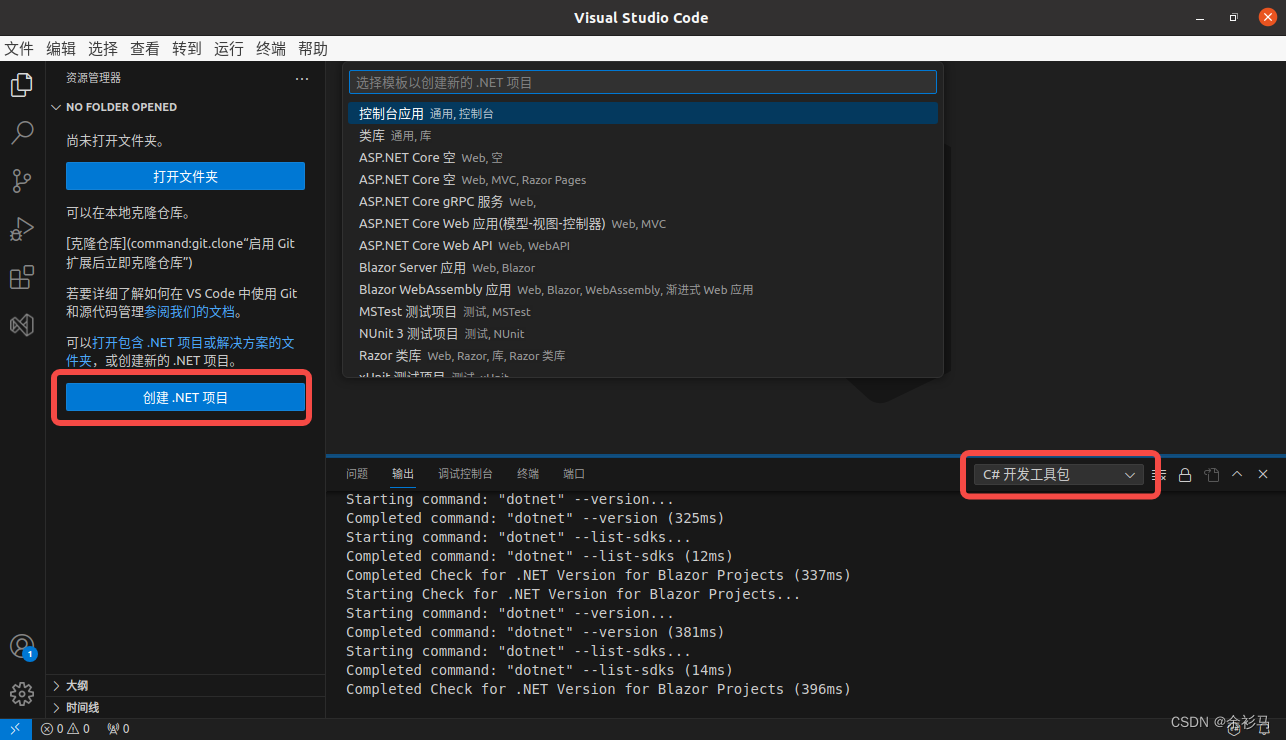
Task: Open the 文件 menu
Action: pos(19,48)
